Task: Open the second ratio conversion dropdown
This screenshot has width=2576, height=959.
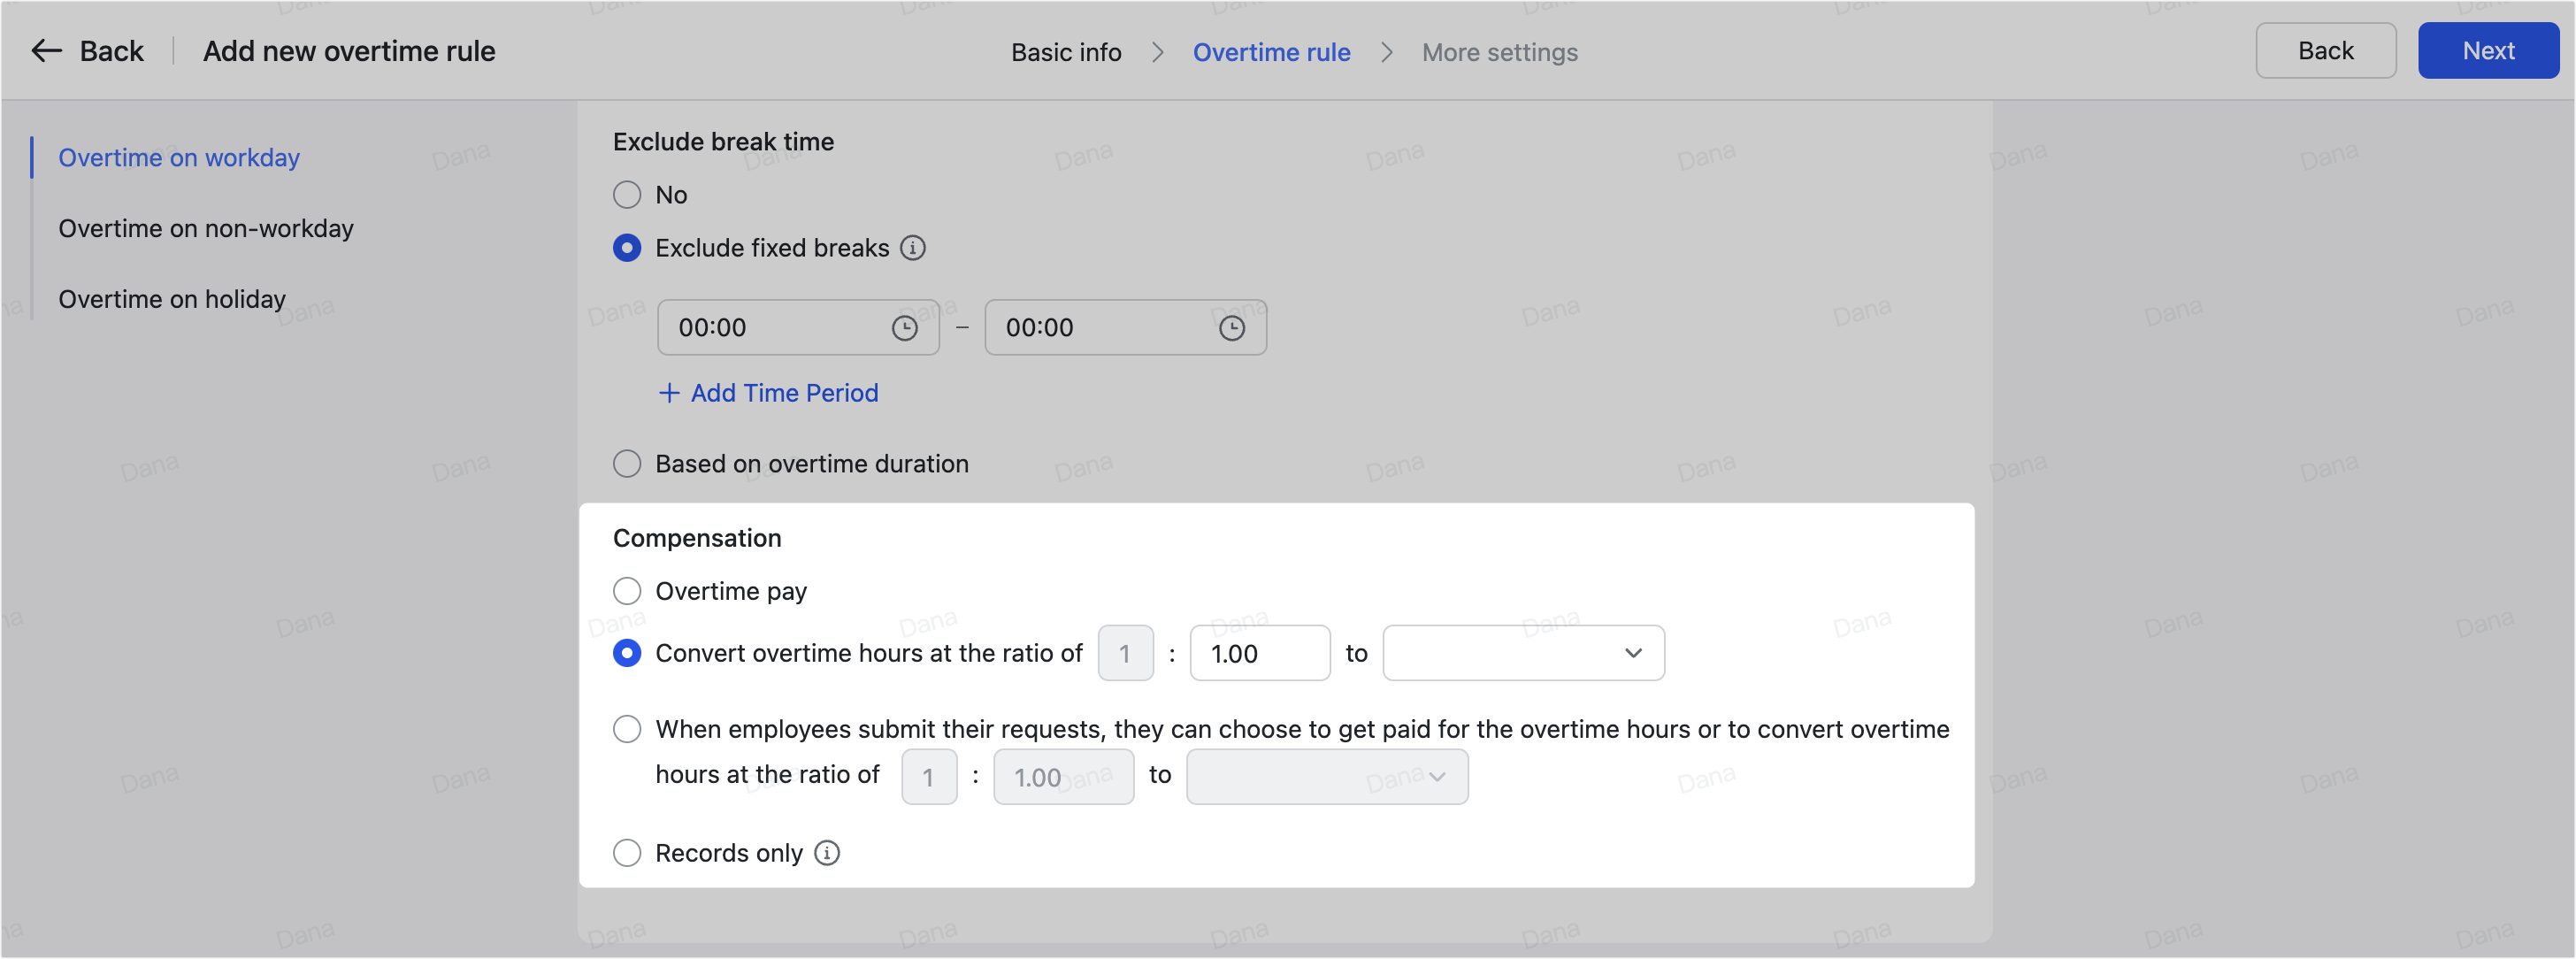Action: [x=1326, y=776]
